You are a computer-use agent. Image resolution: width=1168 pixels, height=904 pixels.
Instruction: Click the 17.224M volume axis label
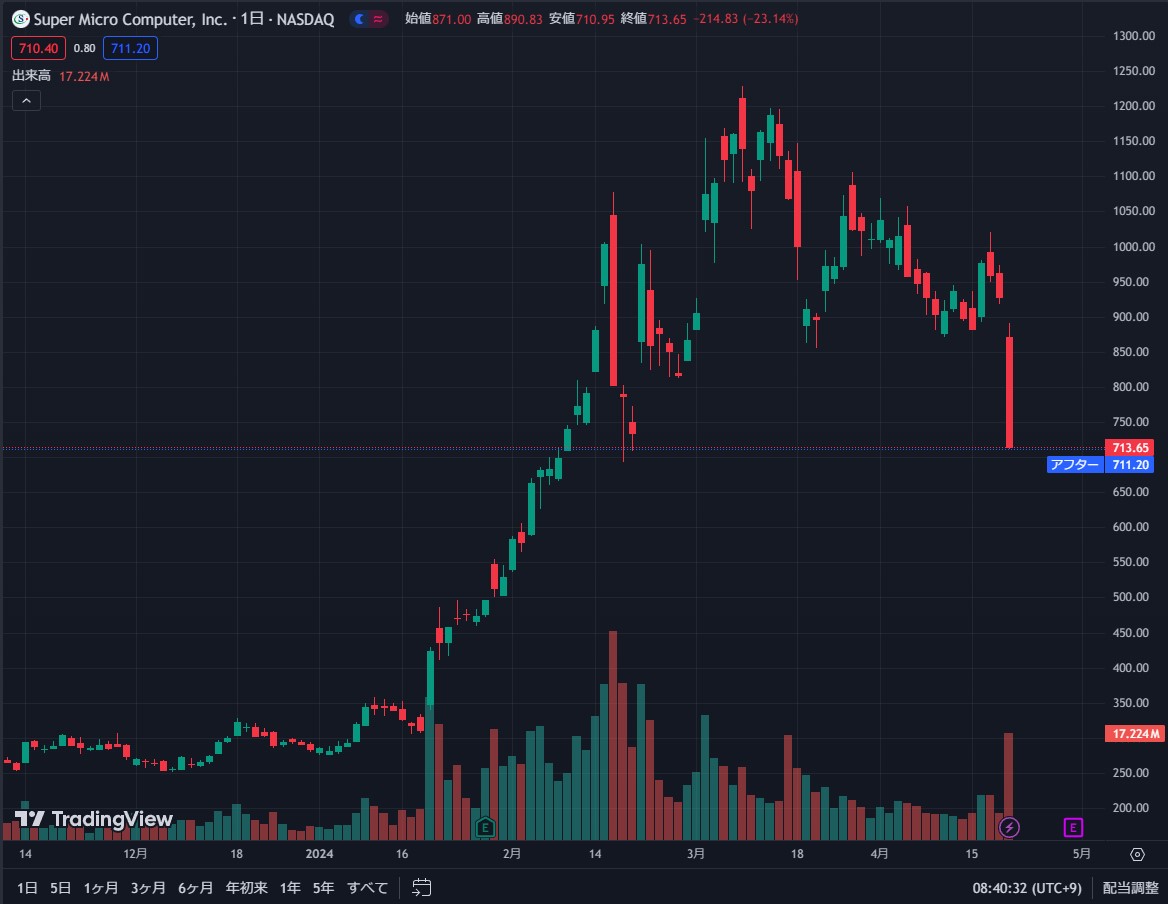pos(1135,733)
